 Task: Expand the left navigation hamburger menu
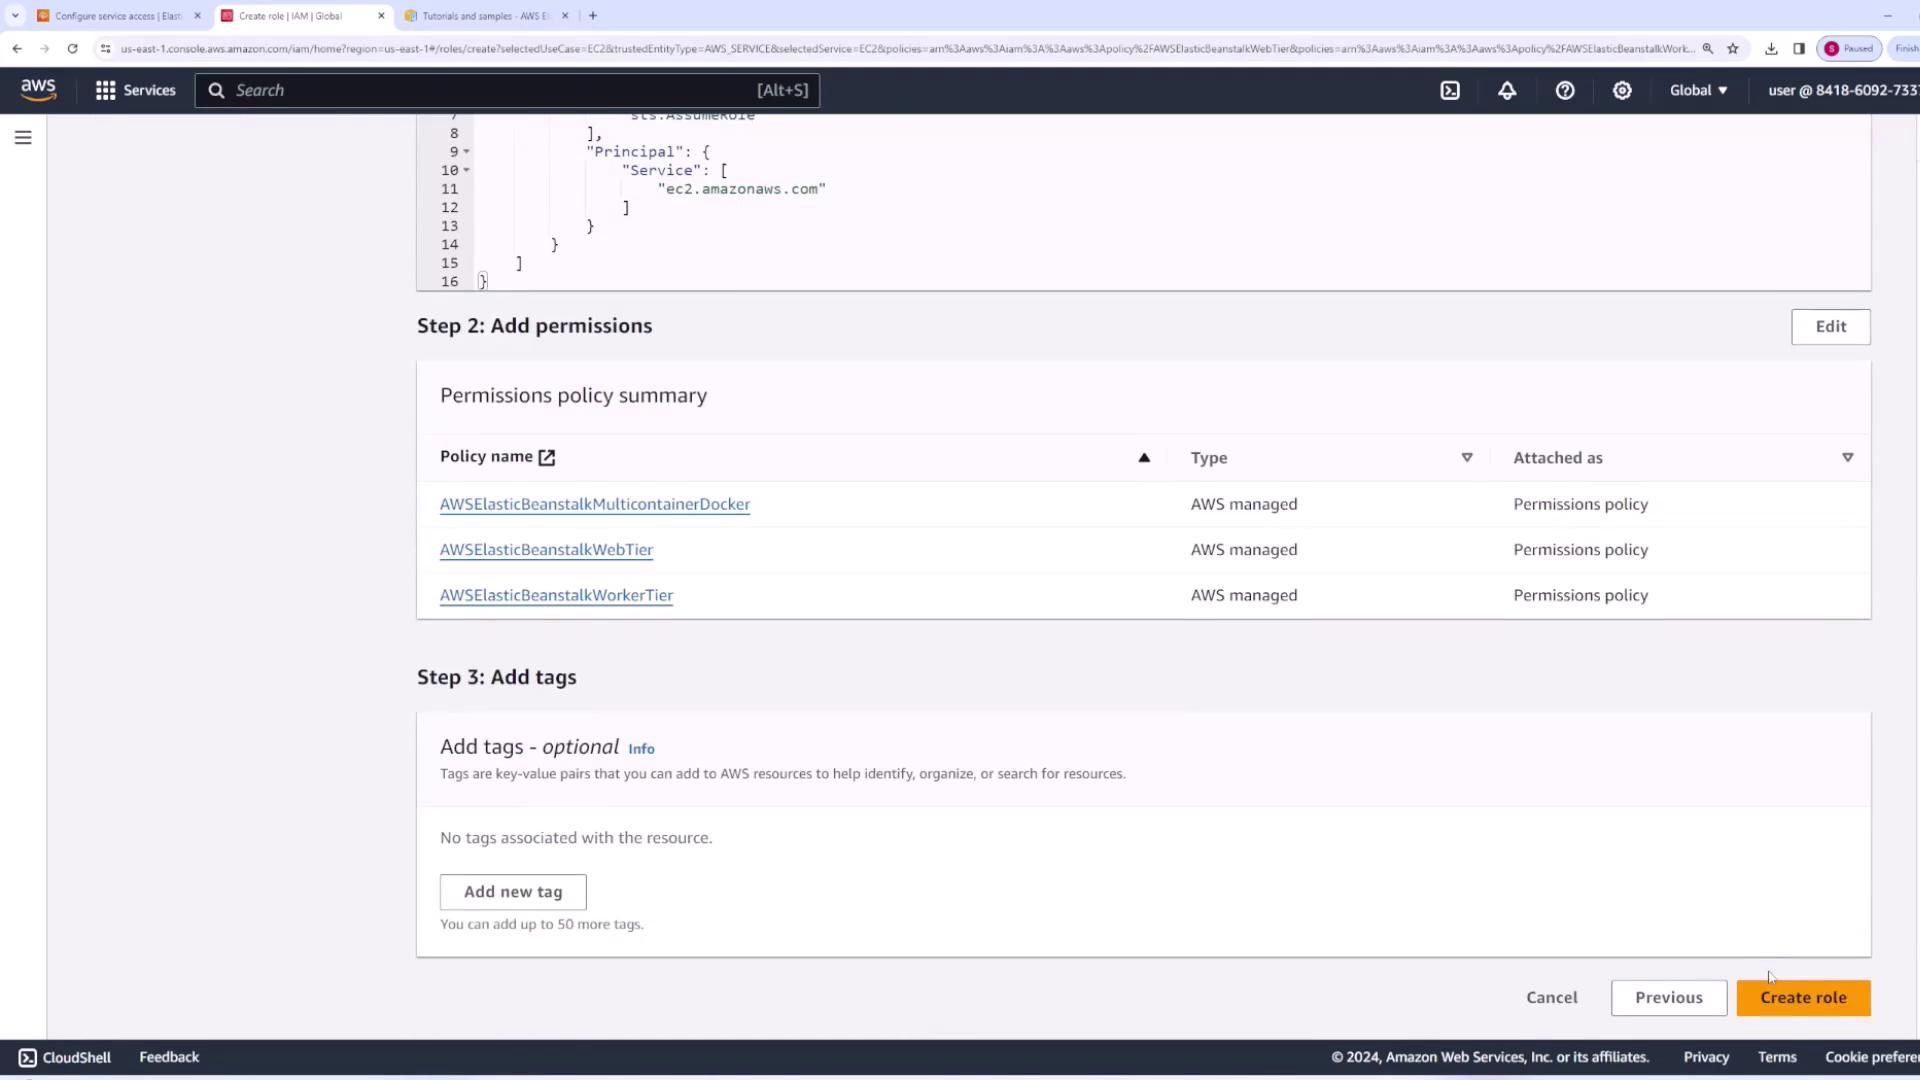tap(23, 137)
